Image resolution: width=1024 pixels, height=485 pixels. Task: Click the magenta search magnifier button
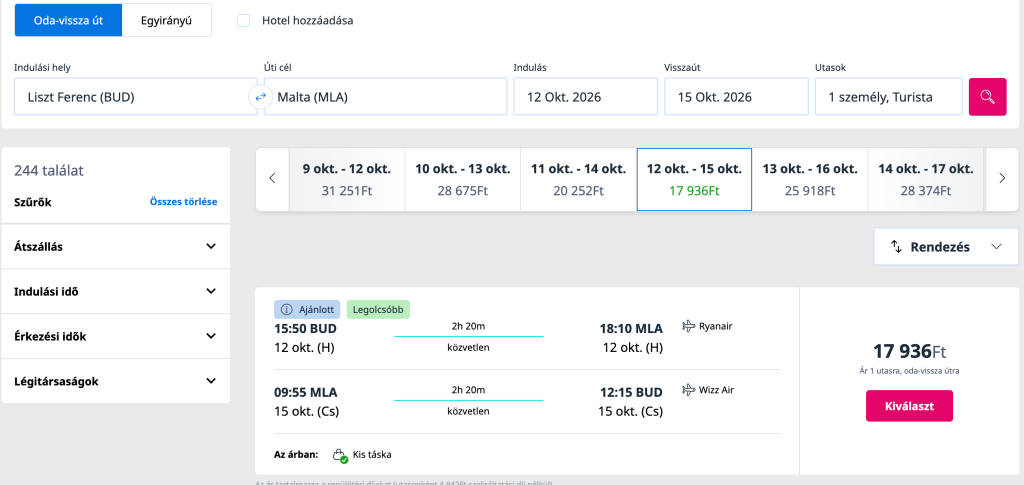coord(987,97)
